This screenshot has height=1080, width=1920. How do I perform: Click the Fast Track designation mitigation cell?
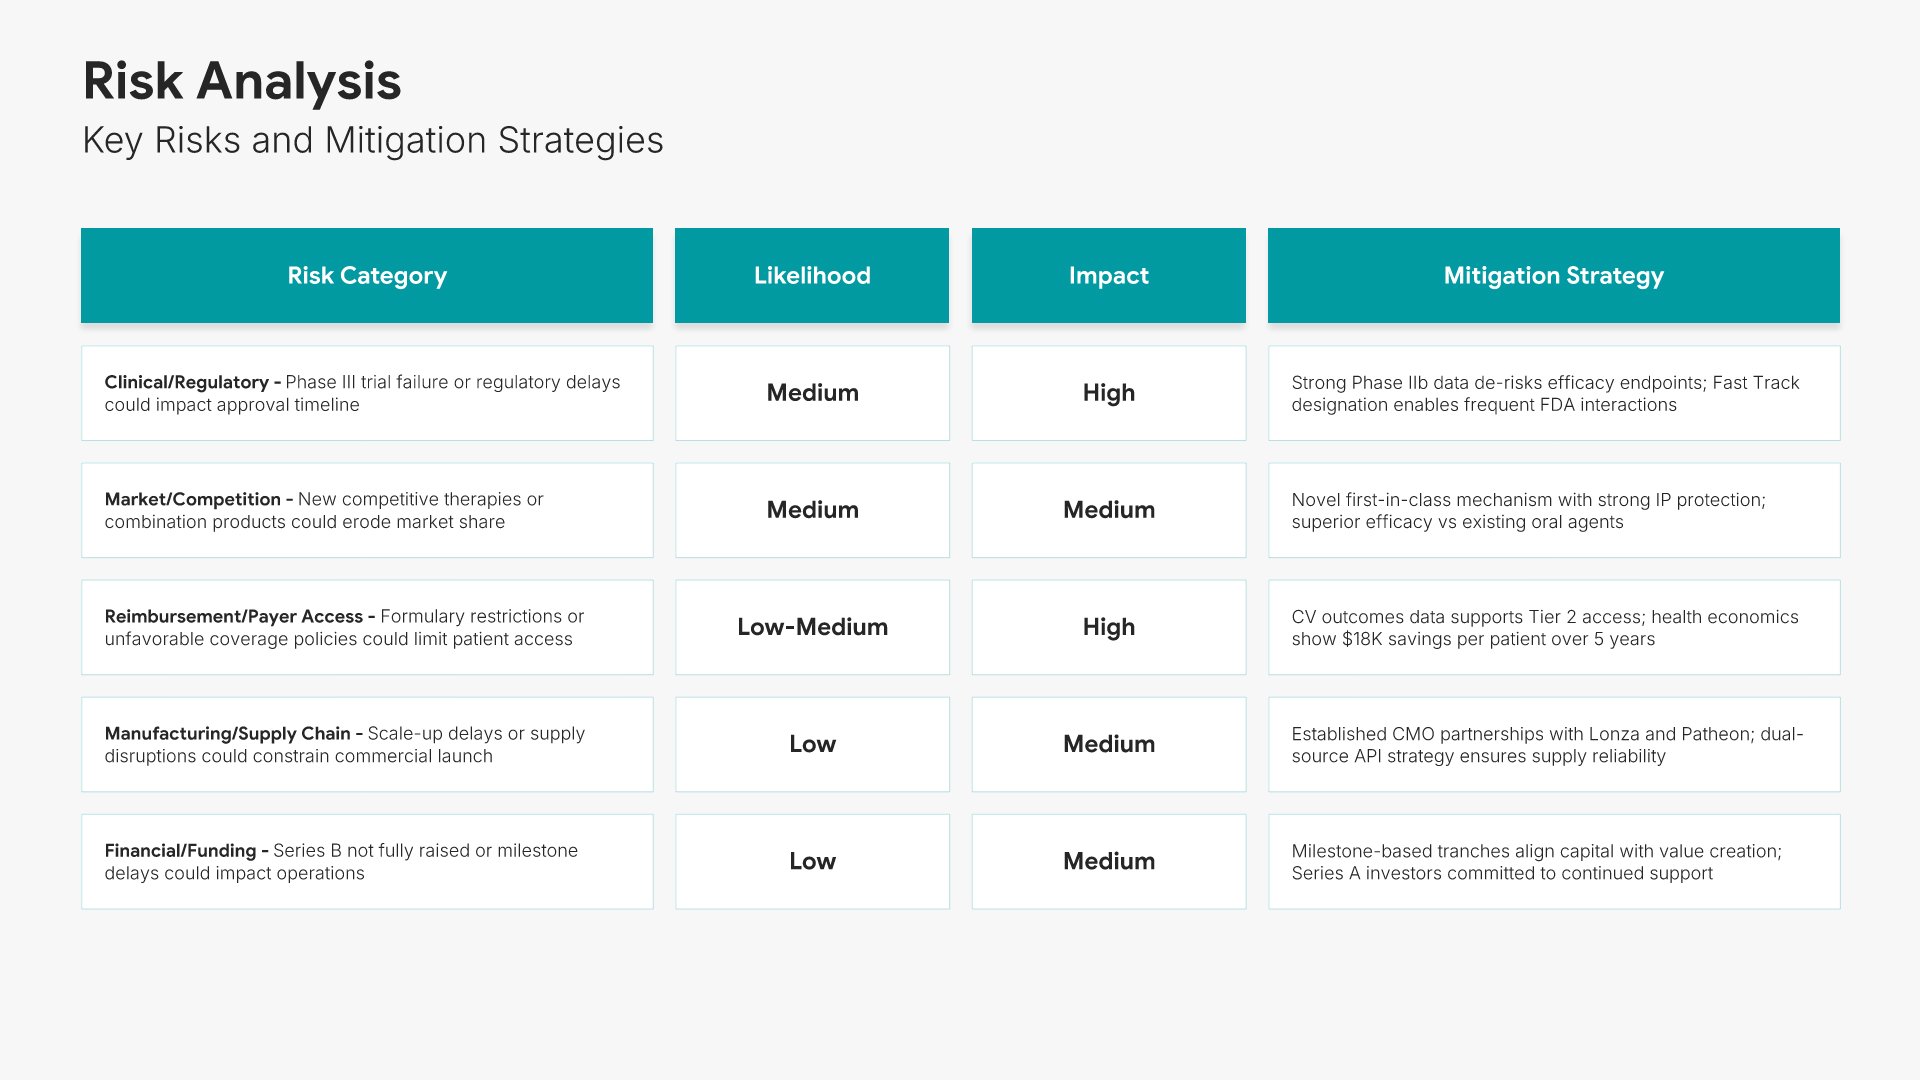tap(1553, 393)
